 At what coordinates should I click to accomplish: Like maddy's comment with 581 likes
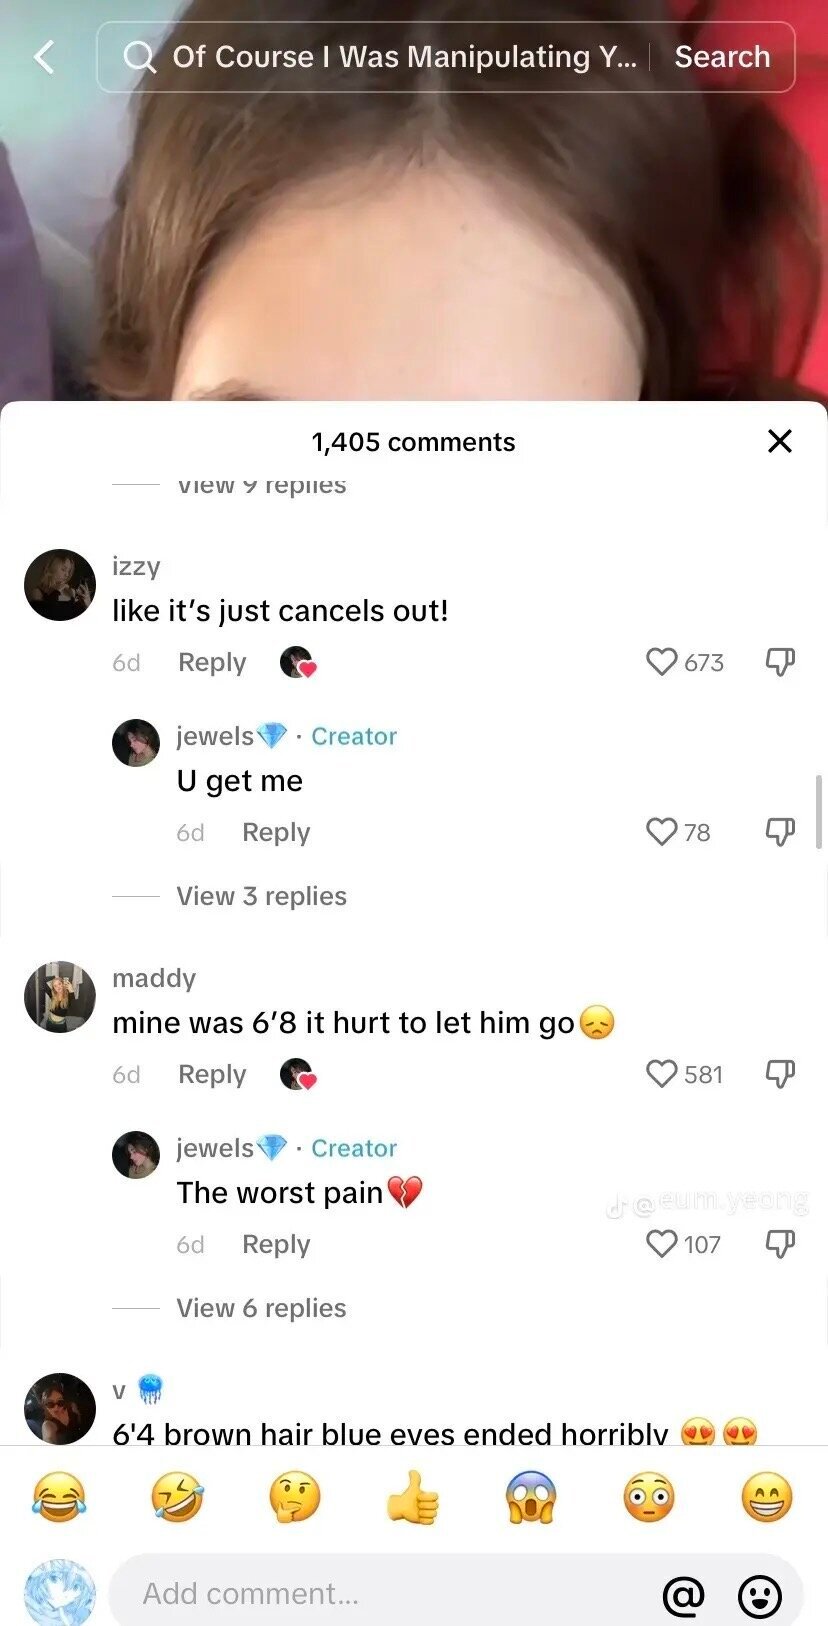[662, 1074]
